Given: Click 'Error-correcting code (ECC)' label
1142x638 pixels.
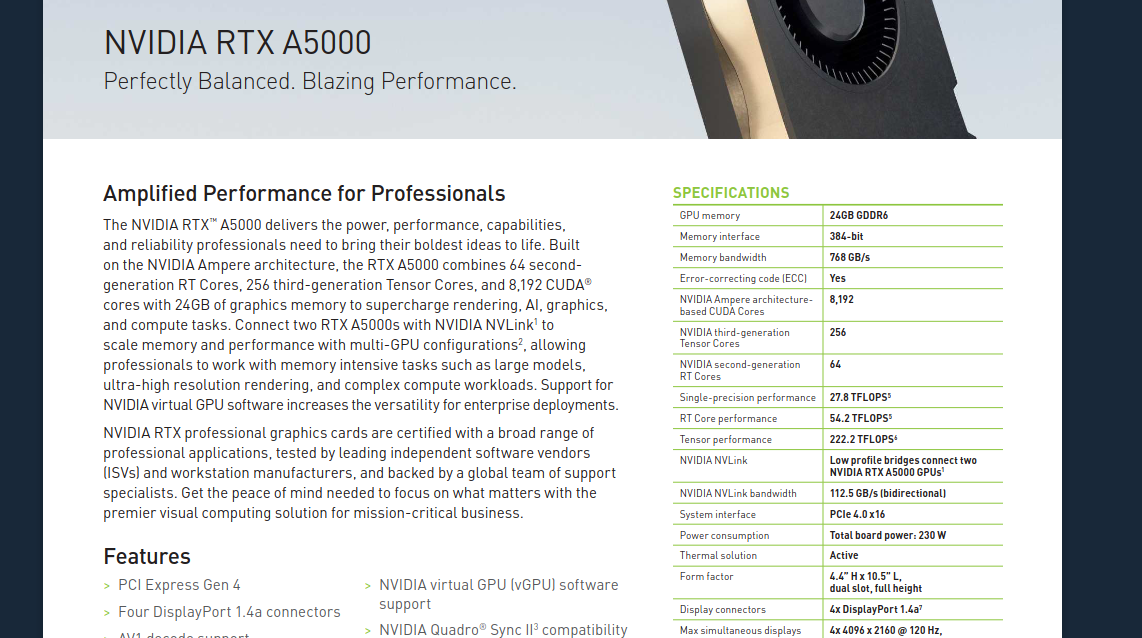Looking at the screenshot, I should [x=743, y=279].
